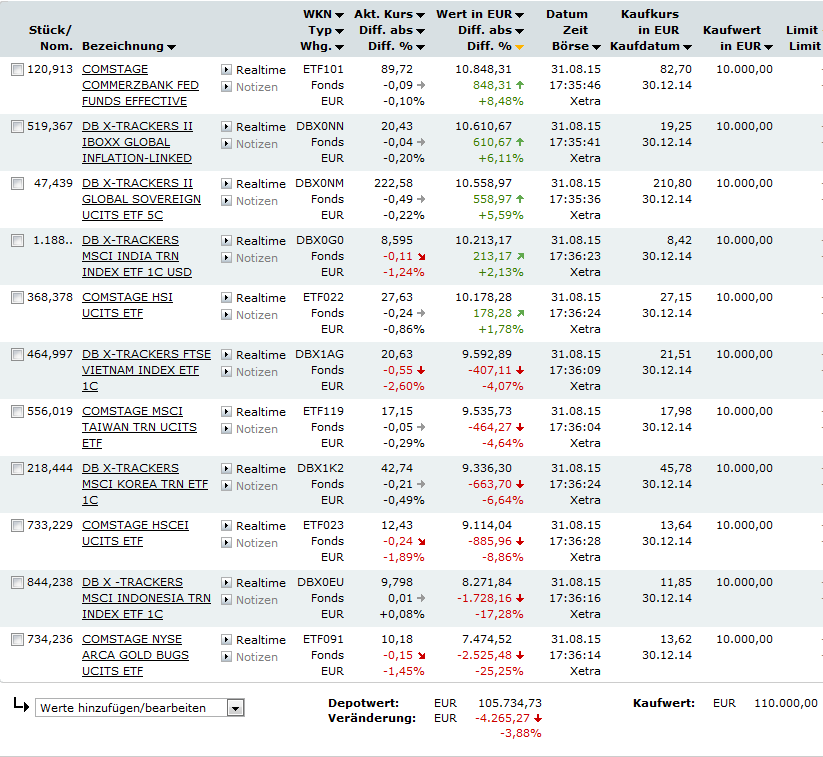823x757 pixels.
Task: Open Notizen arrow icon for NYSE Arca Gold Bugs
Action: 226,656
